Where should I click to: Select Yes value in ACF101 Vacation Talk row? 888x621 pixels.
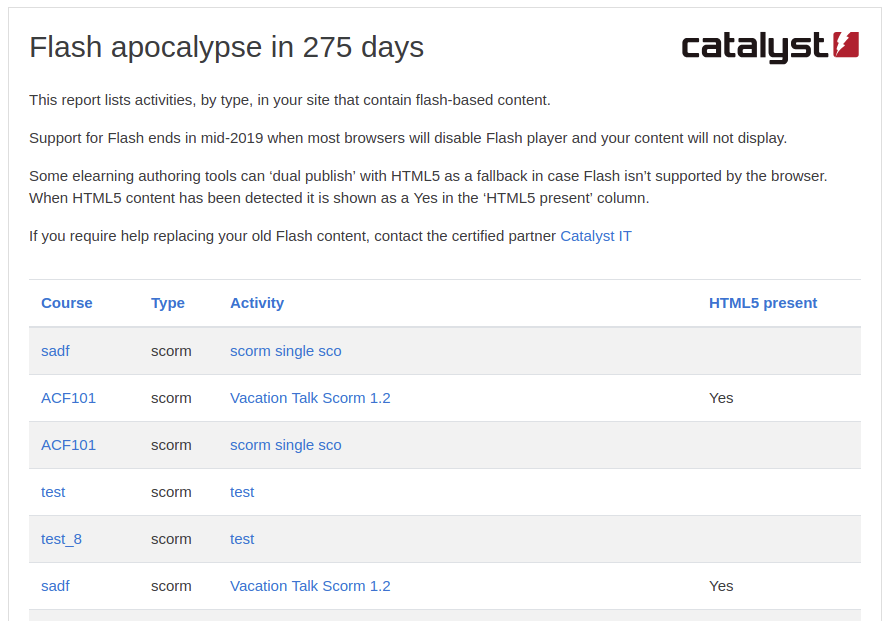pos(721,398)
